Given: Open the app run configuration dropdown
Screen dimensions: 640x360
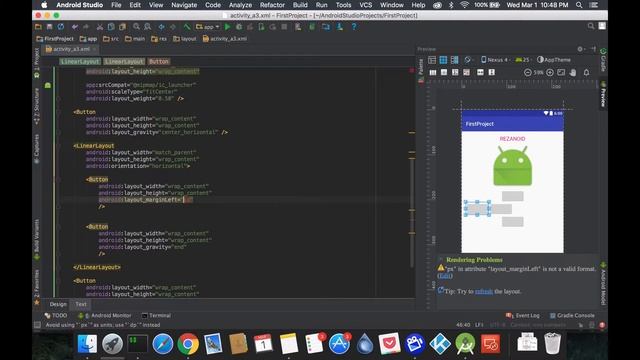Looking at the screenshot, I should pos(208,27).
